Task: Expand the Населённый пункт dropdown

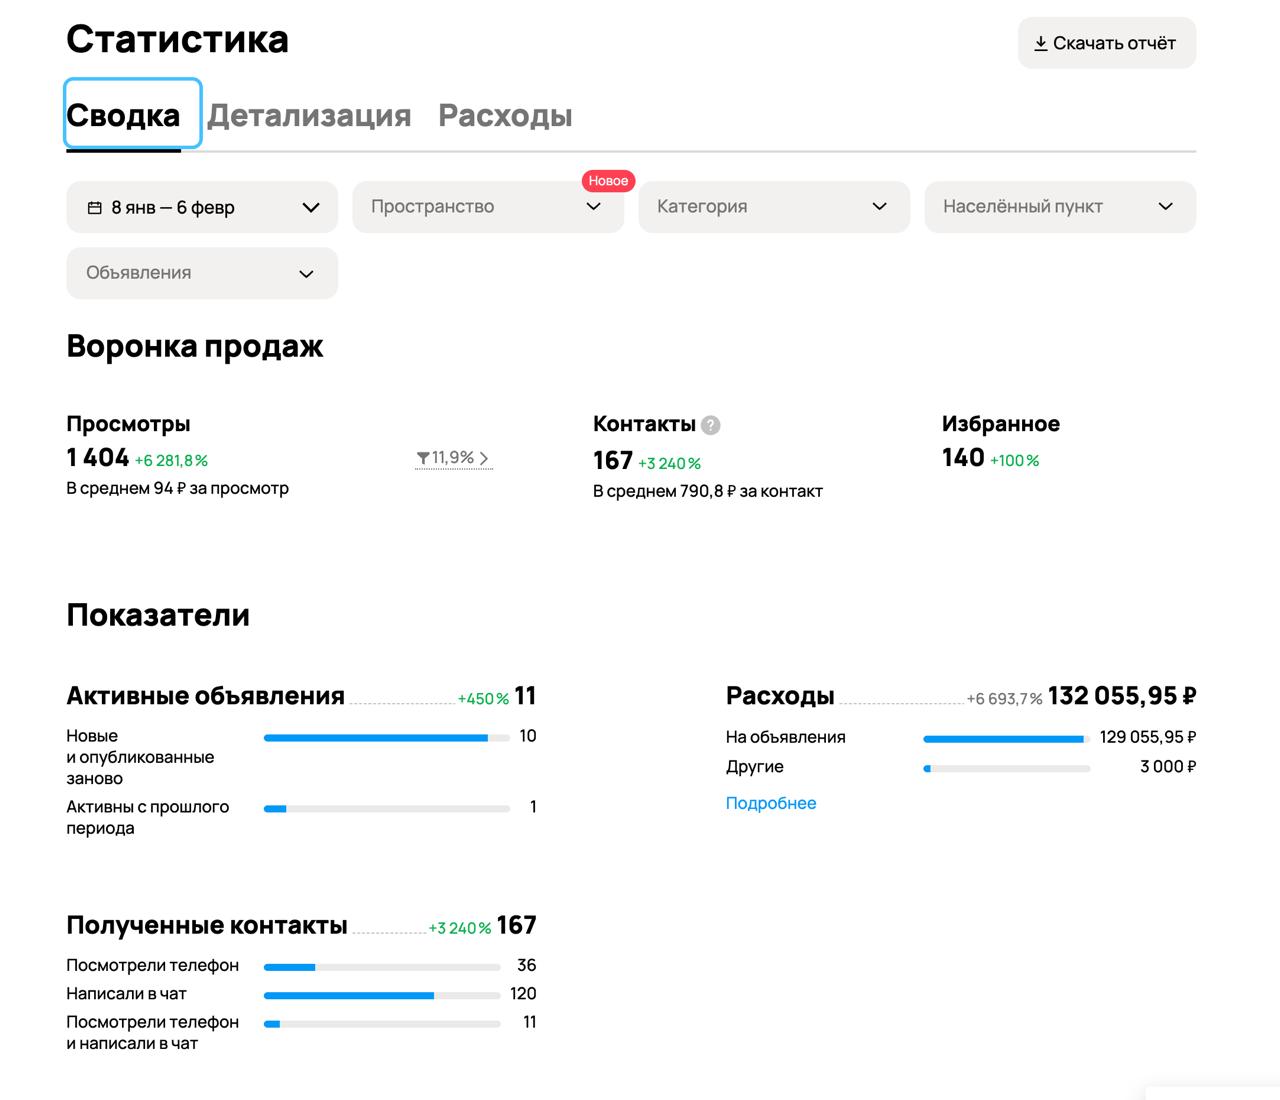Action: [x=1059, y=207]
